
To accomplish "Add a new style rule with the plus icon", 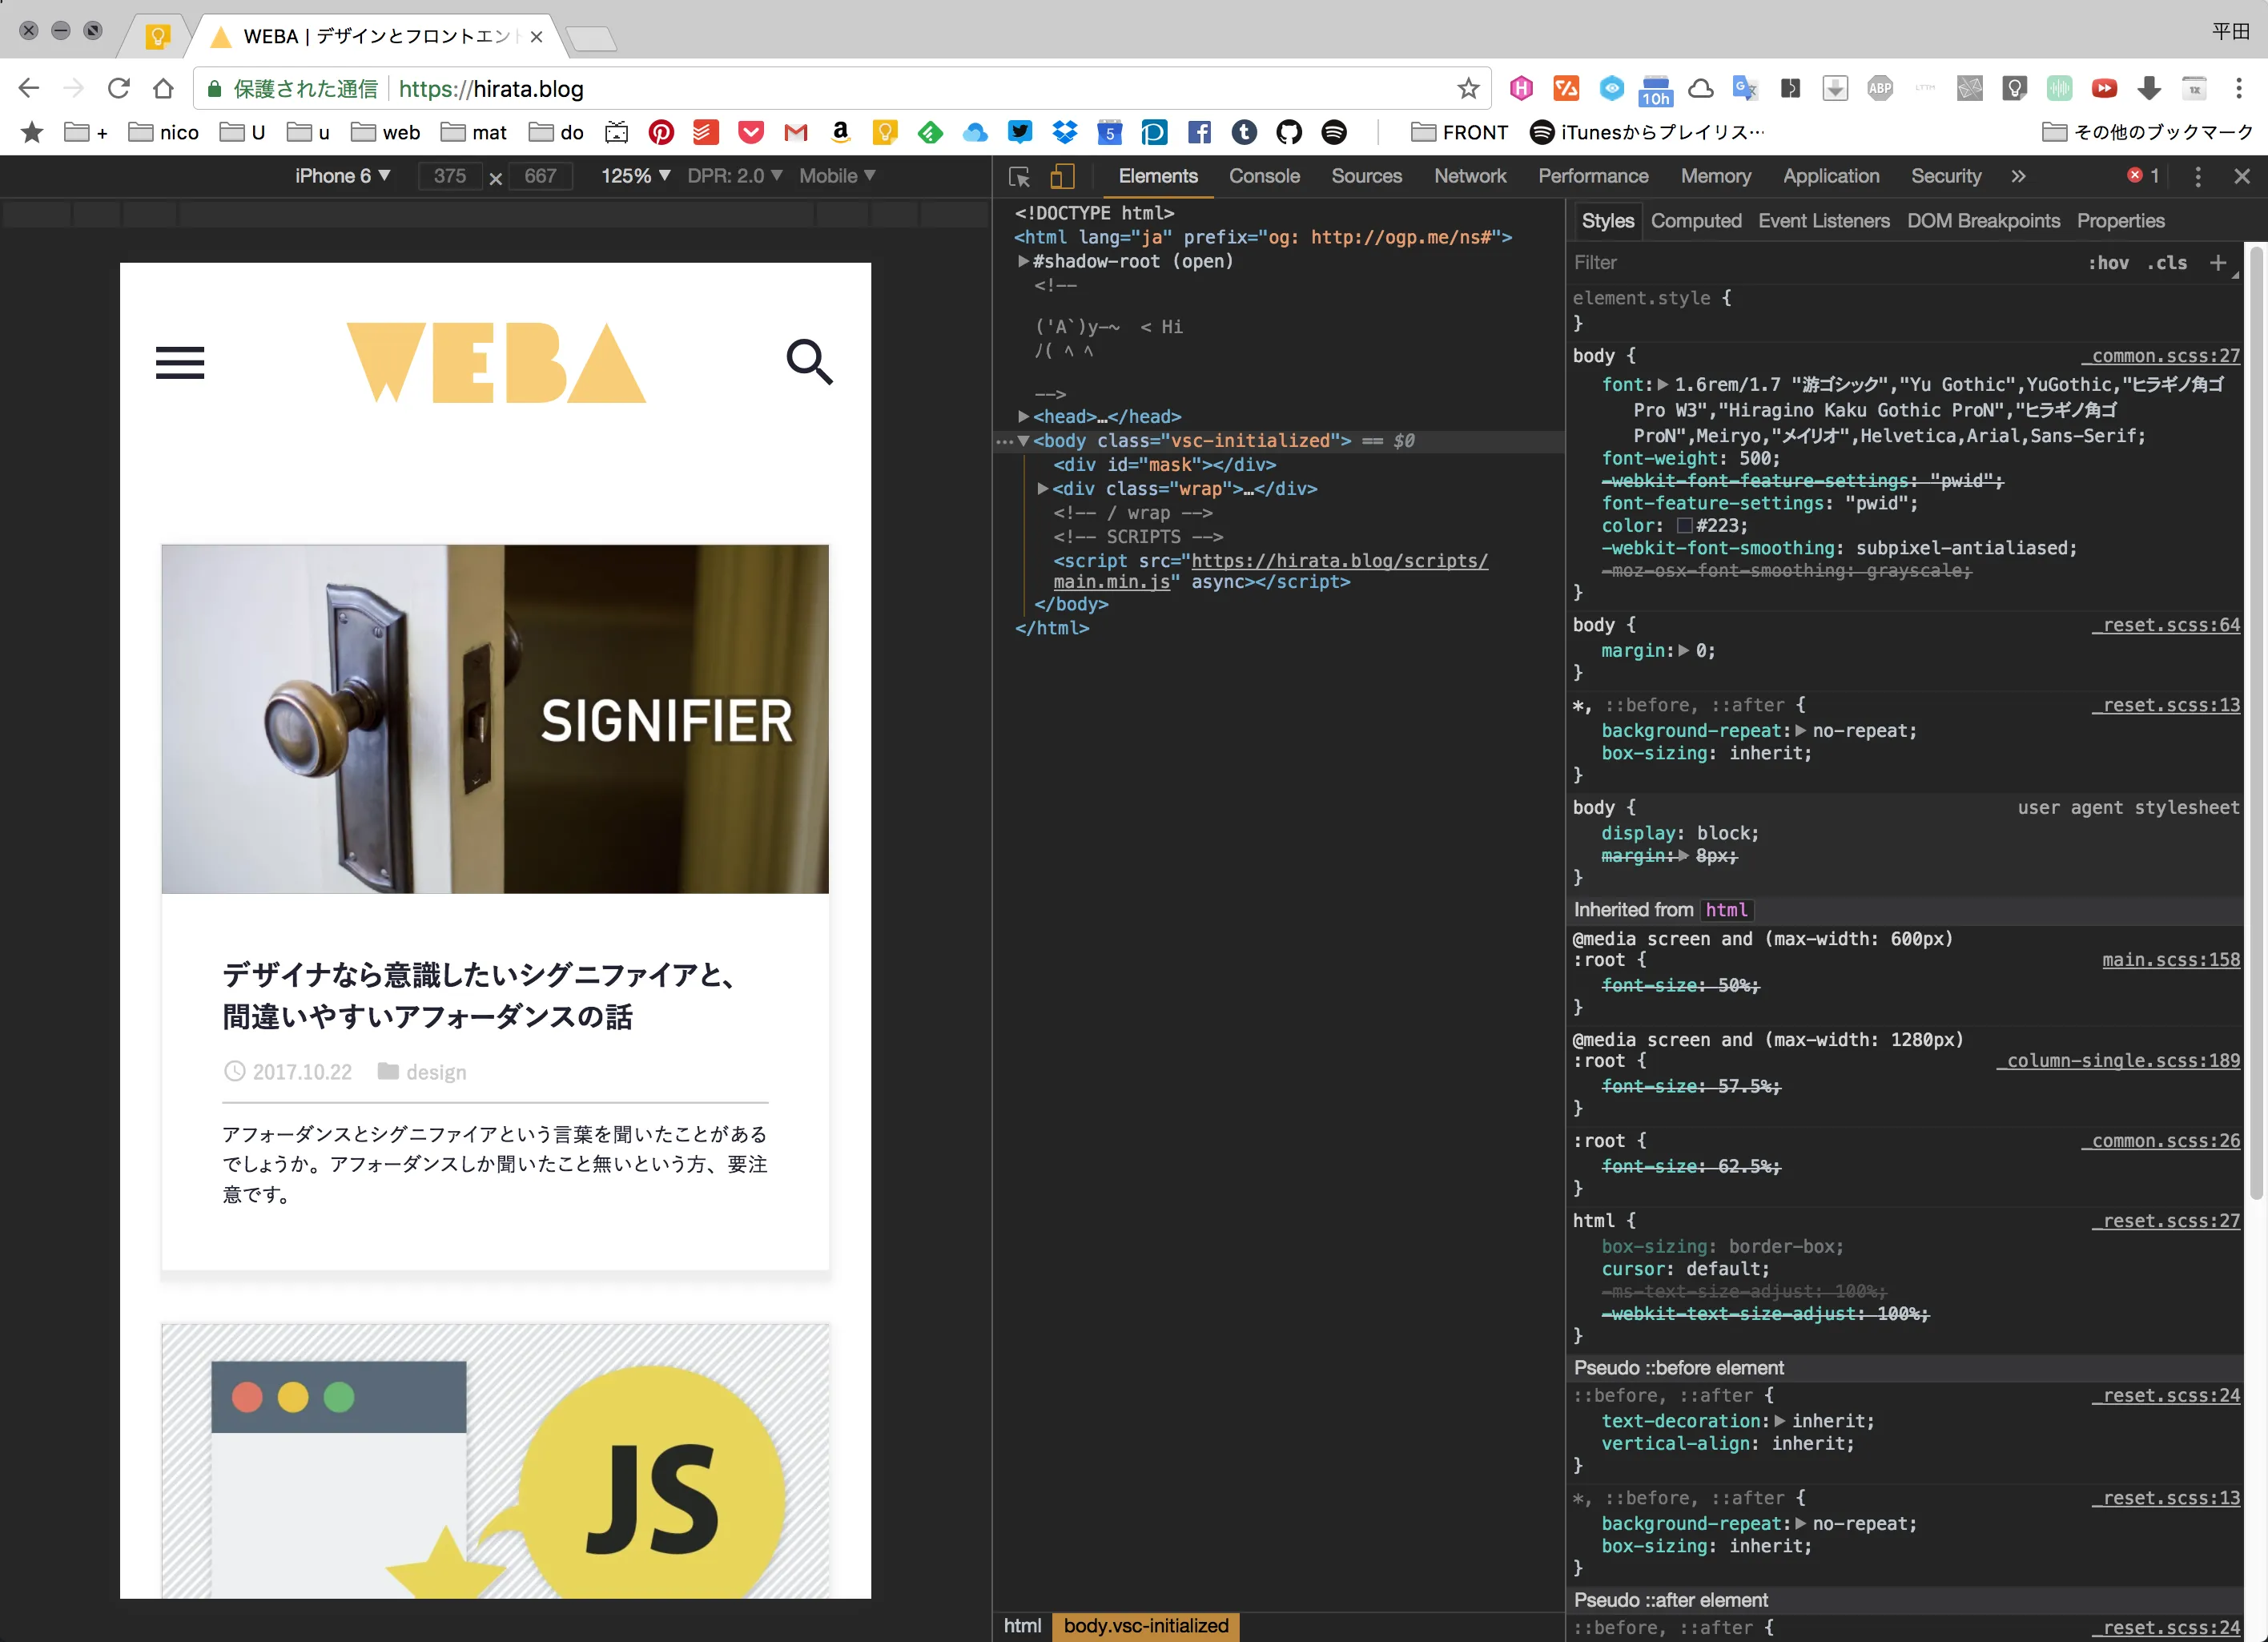I will click(2219, 262).
